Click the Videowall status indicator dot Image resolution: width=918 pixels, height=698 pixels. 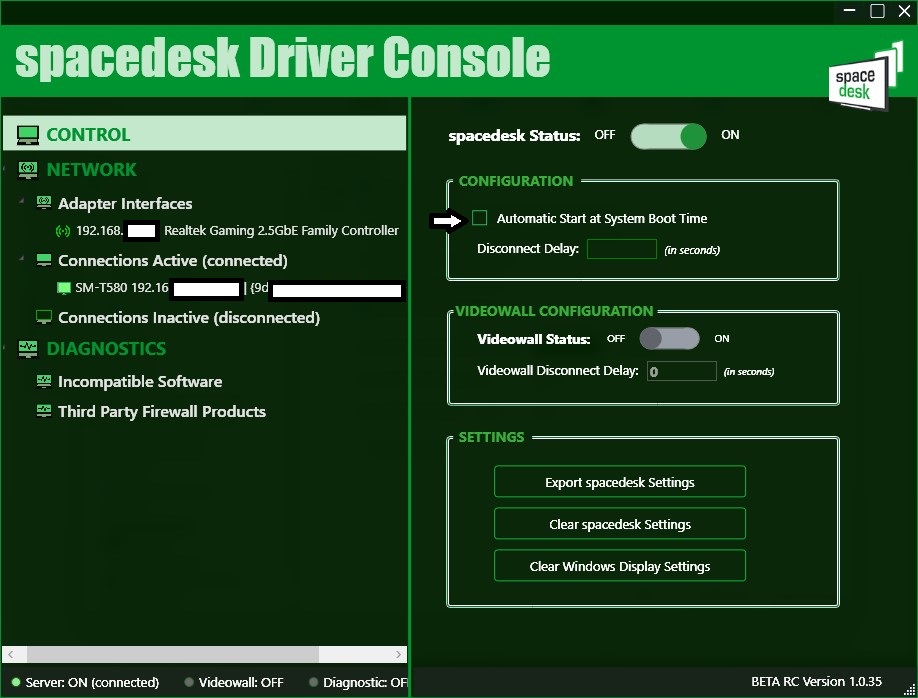coord(189,682)
